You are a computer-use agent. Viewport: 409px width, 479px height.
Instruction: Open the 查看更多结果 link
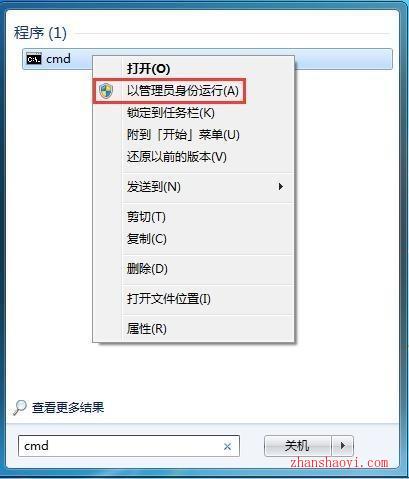(x=68, y=407)
